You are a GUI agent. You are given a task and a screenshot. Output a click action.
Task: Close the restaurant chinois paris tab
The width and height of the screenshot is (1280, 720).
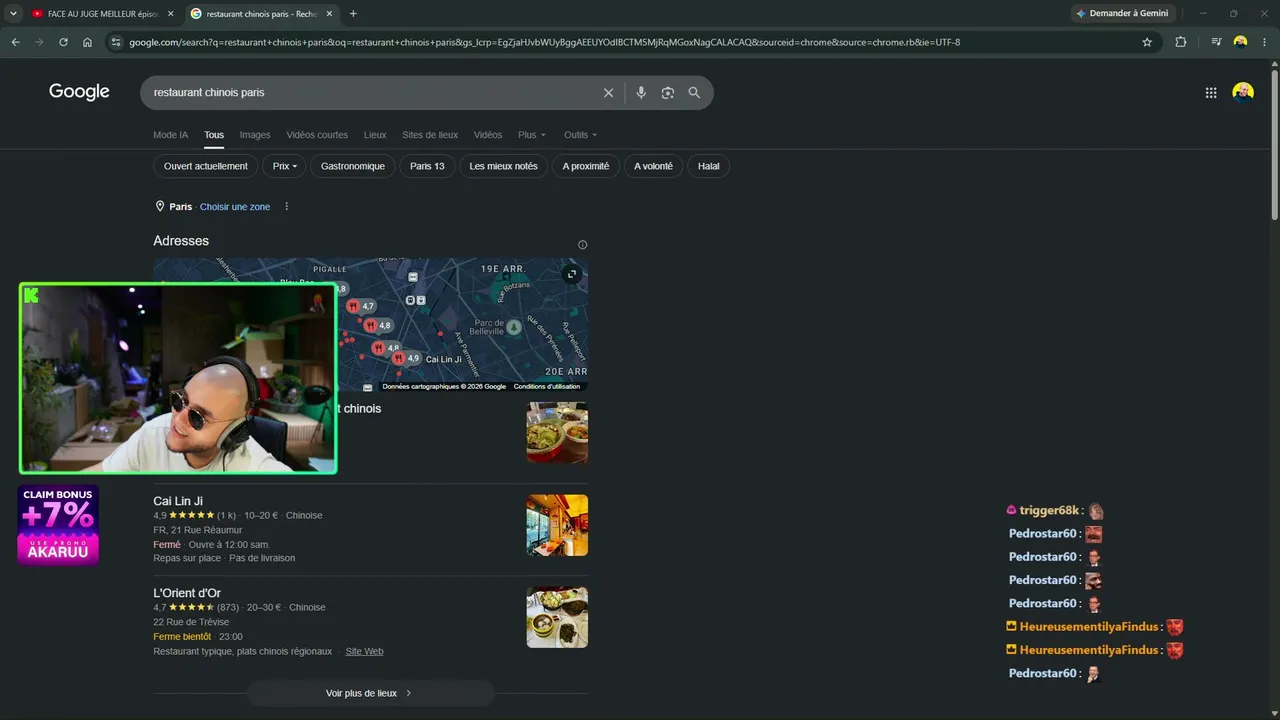(x=328, y=14)
